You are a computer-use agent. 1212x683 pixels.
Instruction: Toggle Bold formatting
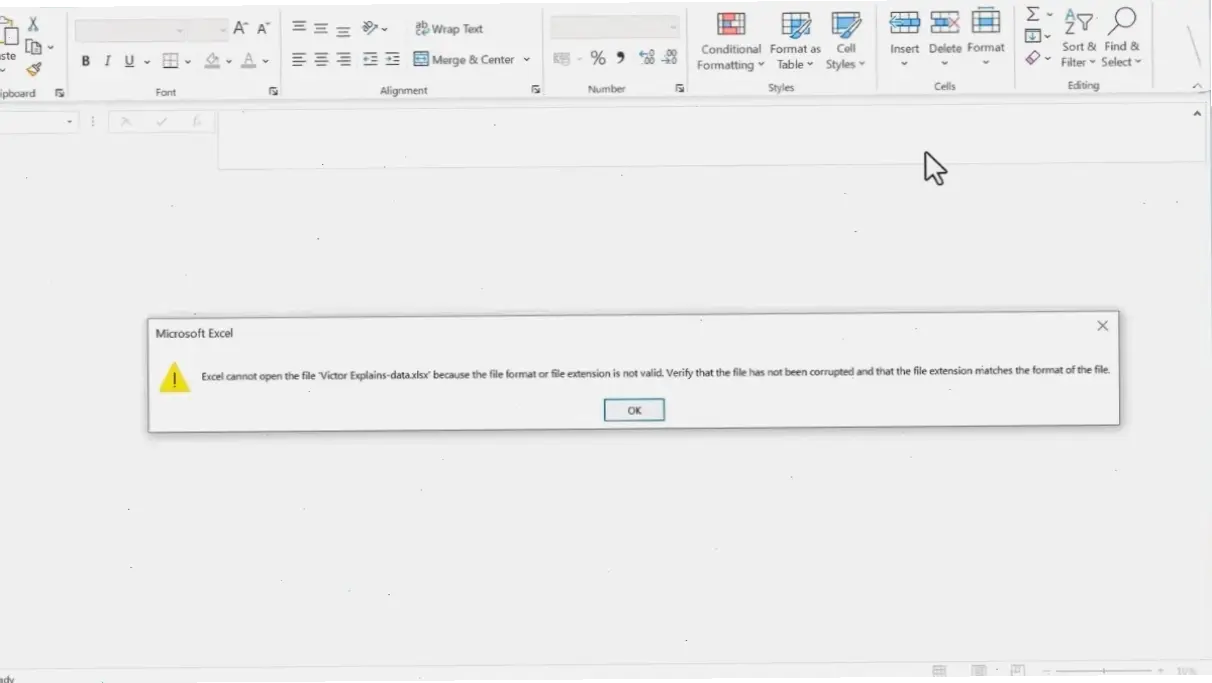point(86,61)
